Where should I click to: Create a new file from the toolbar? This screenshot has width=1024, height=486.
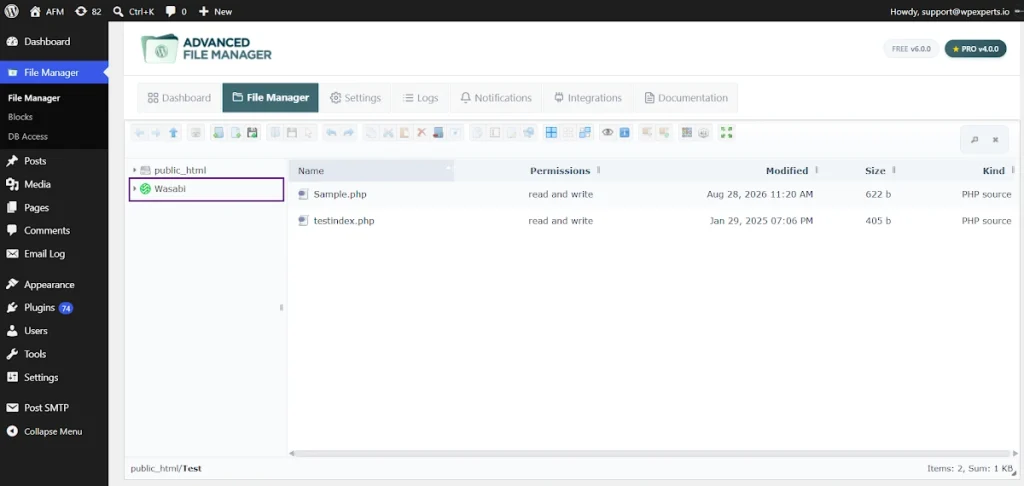click(x=236, y=133)
